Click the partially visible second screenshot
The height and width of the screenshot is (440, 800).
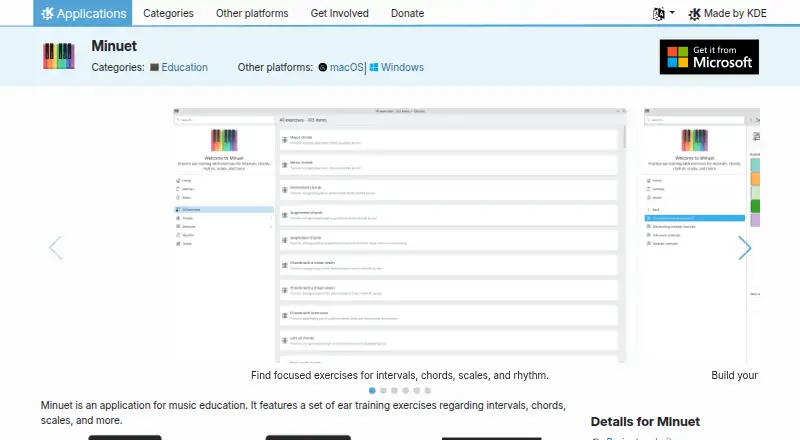702,235
